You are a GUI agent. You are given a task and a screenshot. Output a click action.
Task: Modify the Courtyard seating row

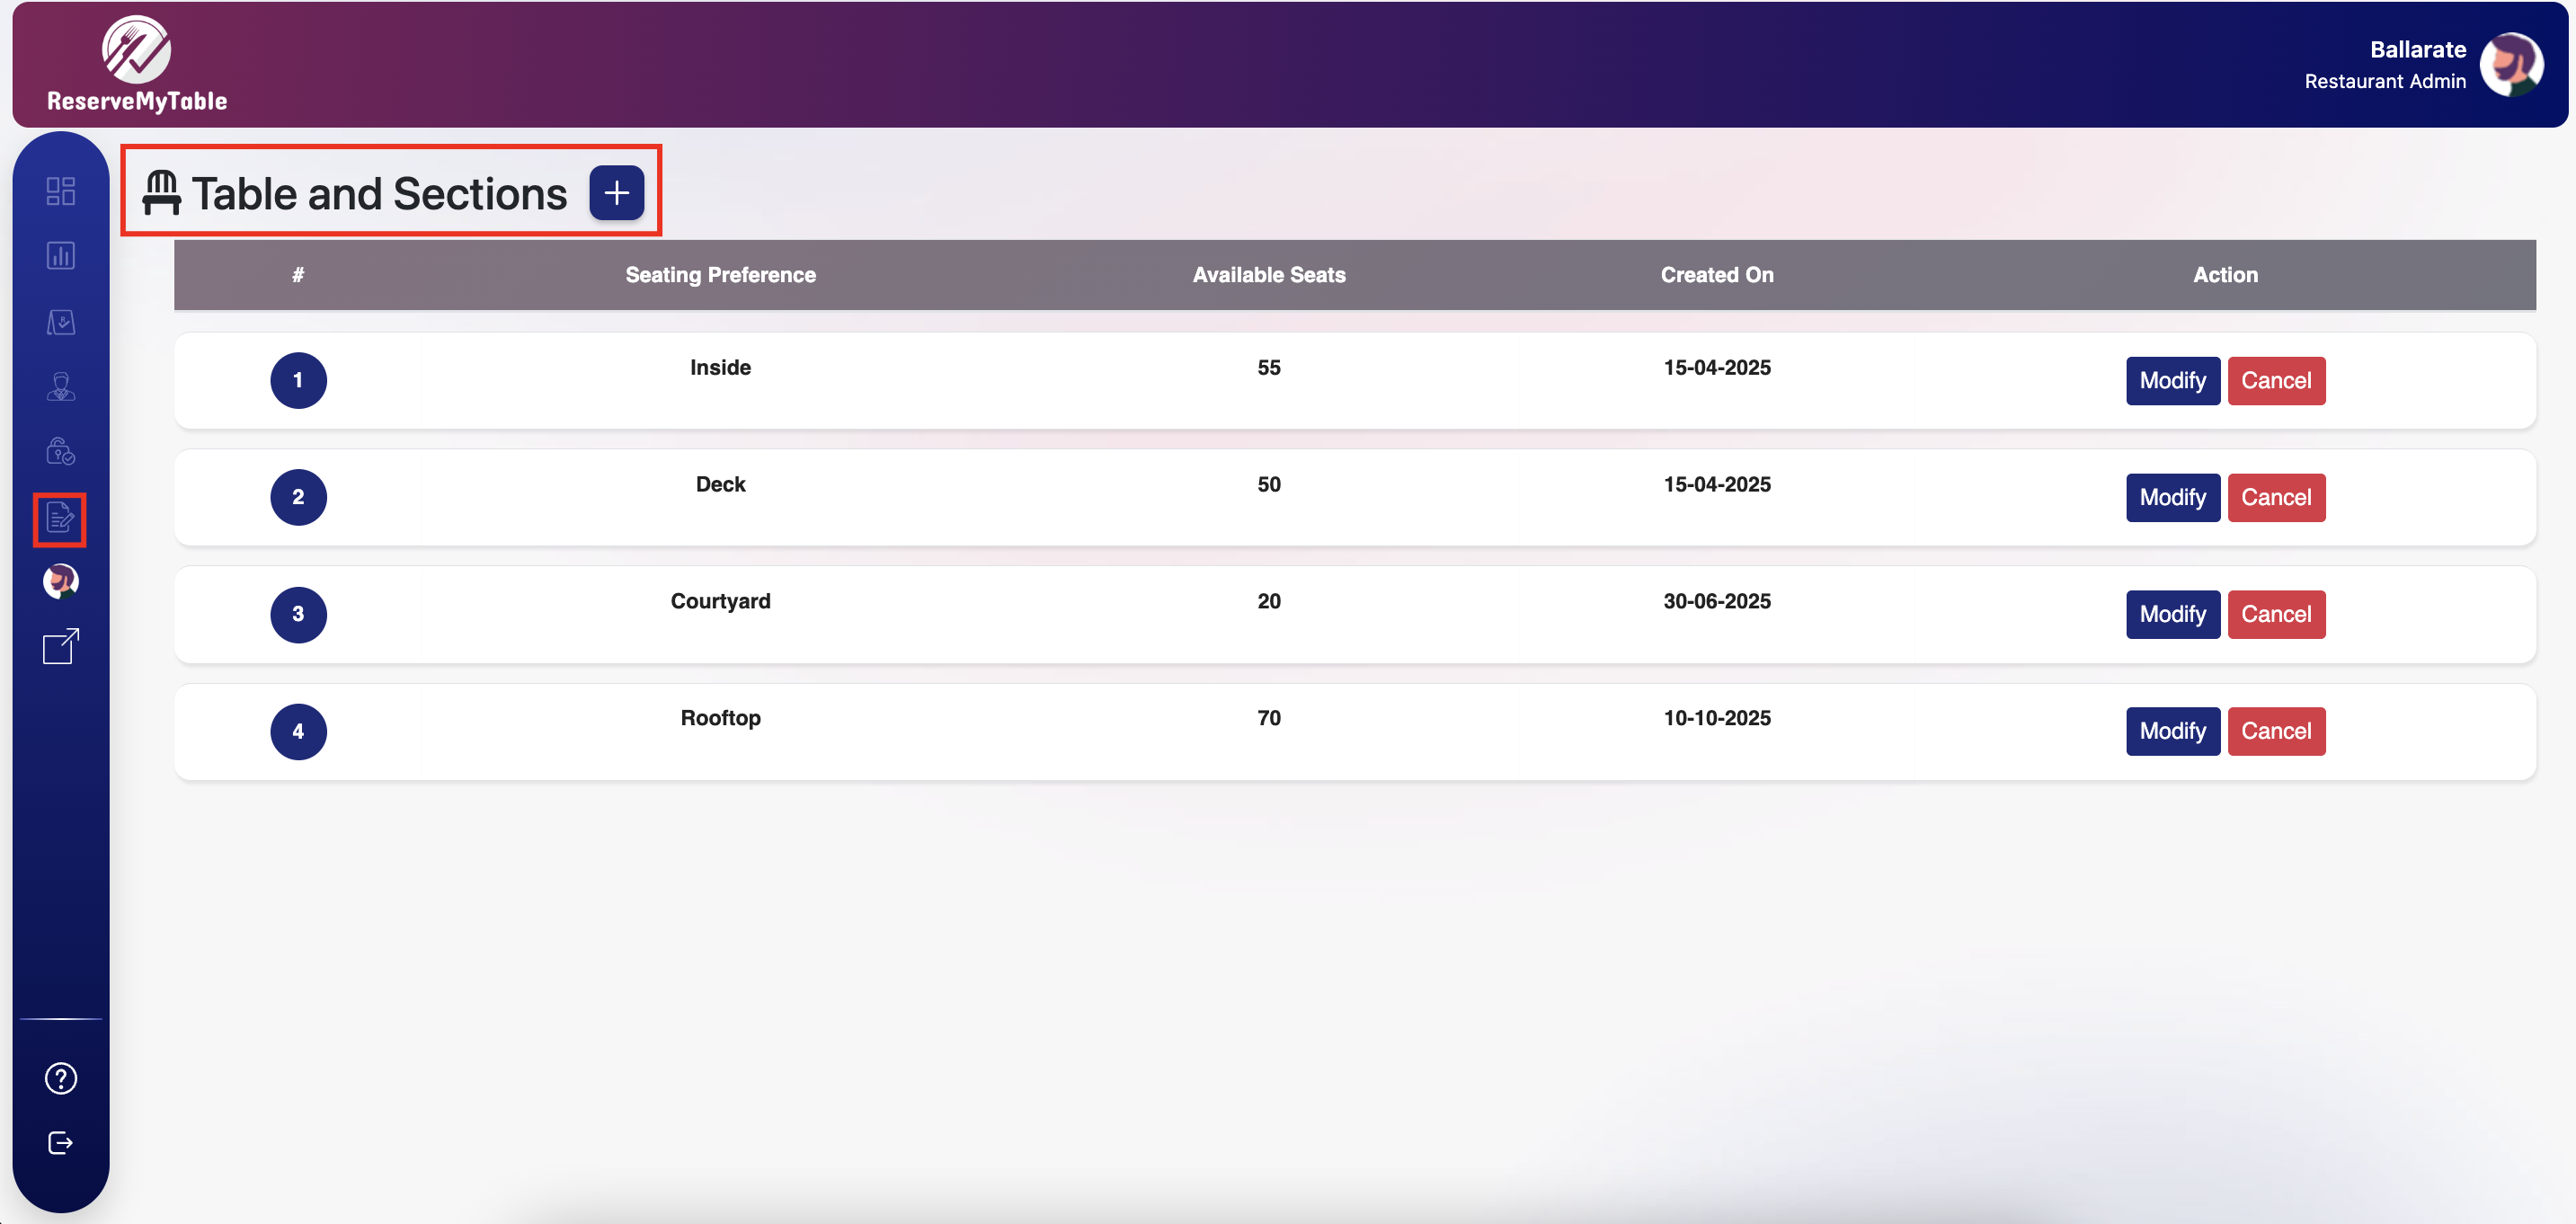(x=2172, y=615)
